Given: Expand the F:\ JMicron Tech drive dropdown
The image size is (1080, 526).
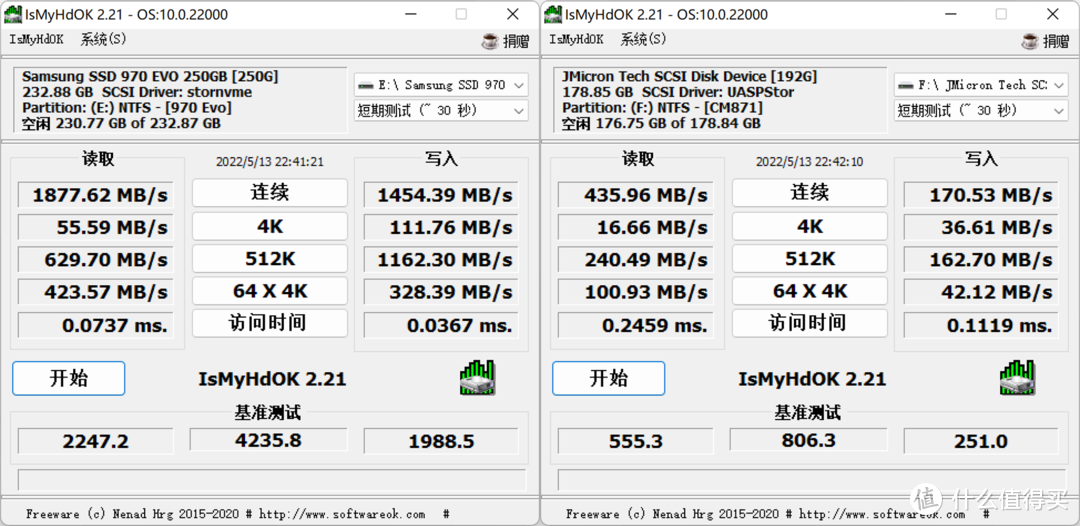Looking at the screenshot, I should click(982, 85).
